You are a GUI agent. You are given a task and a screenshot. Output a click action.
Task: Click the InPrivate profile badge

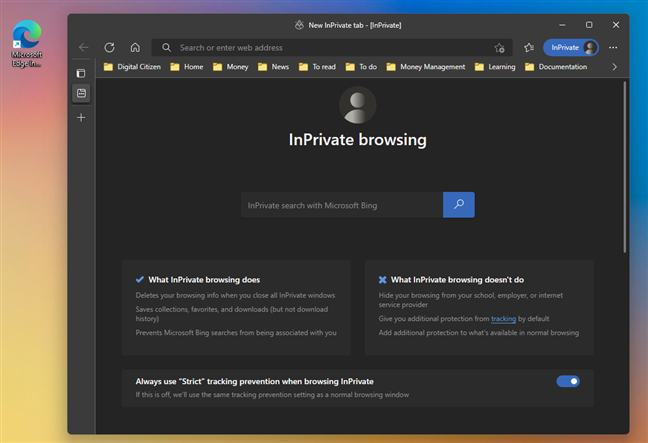pos(571,48)
